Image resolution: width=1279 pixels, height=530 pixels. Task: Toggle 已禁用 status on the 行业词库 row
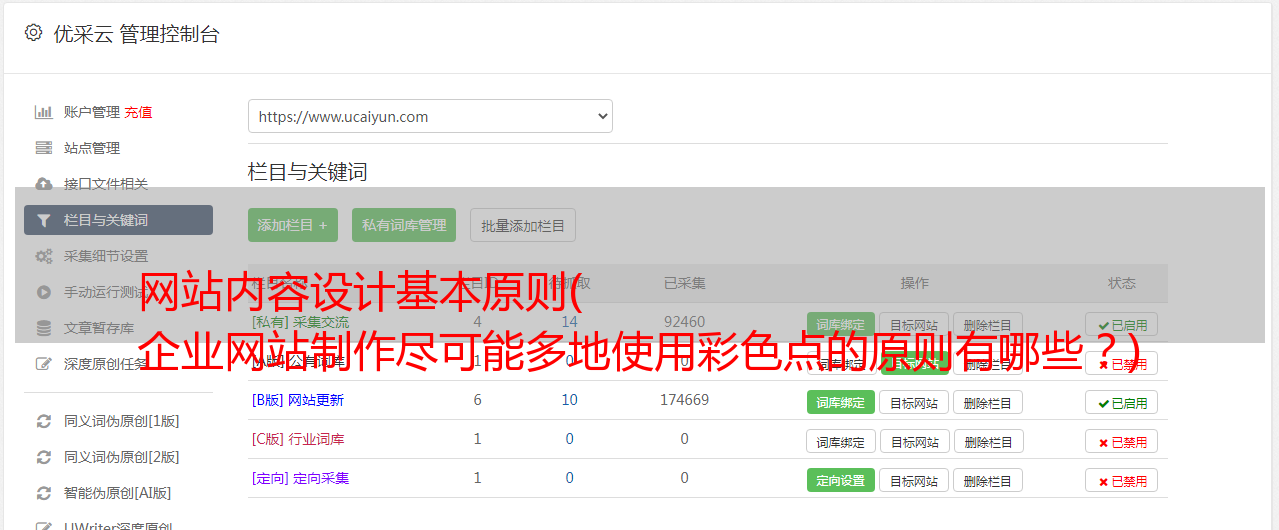[x=1122, y=441]
